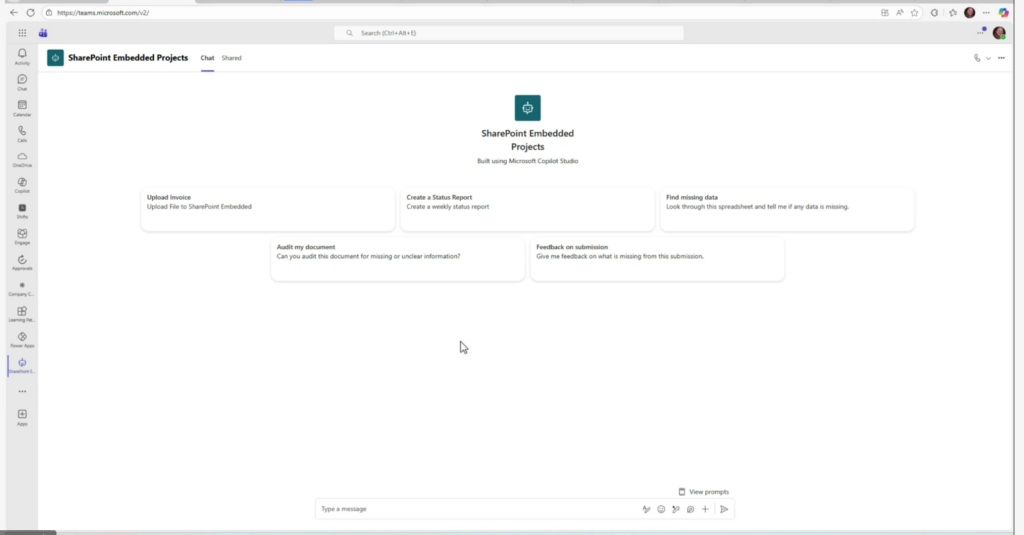Click the SharePoint Embedded Projects bot logo
This screenshot has width=1024, height=535.
pyautogui.click(x=528, y=108)
